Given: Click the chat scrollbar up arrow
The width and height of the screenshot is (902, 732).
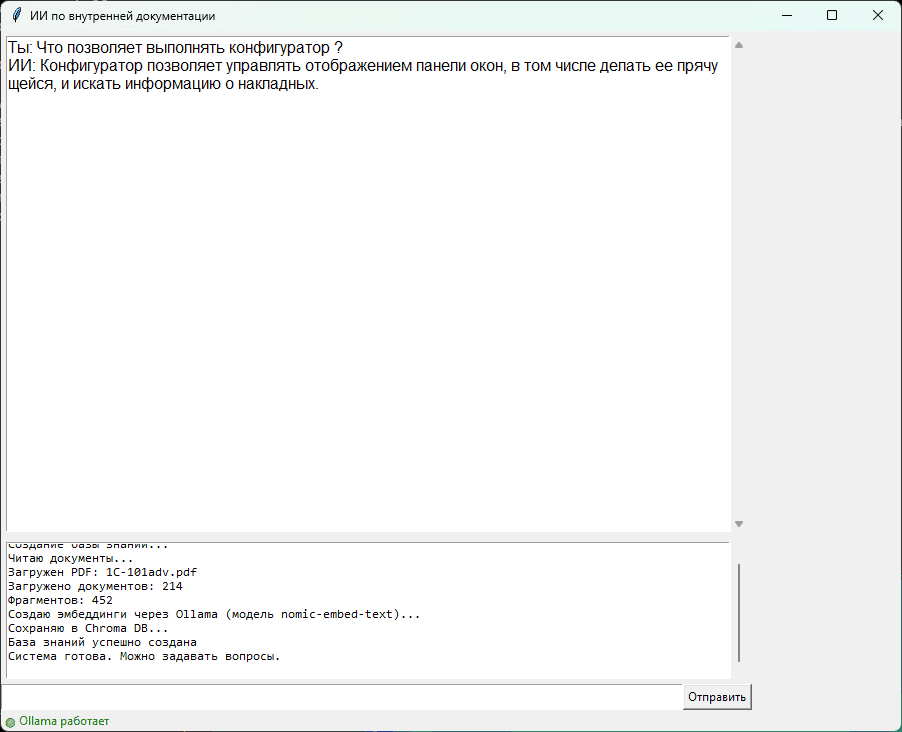Looking at the screenshot, I should coord(739,45).
